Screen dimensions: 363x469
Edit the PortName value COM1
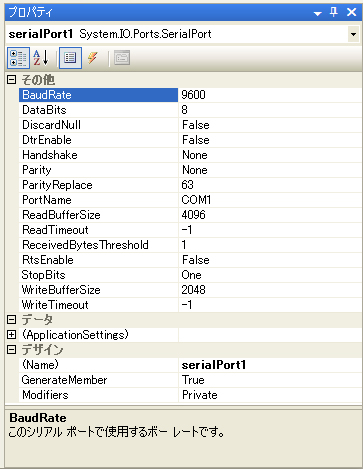tap(270, 200)
